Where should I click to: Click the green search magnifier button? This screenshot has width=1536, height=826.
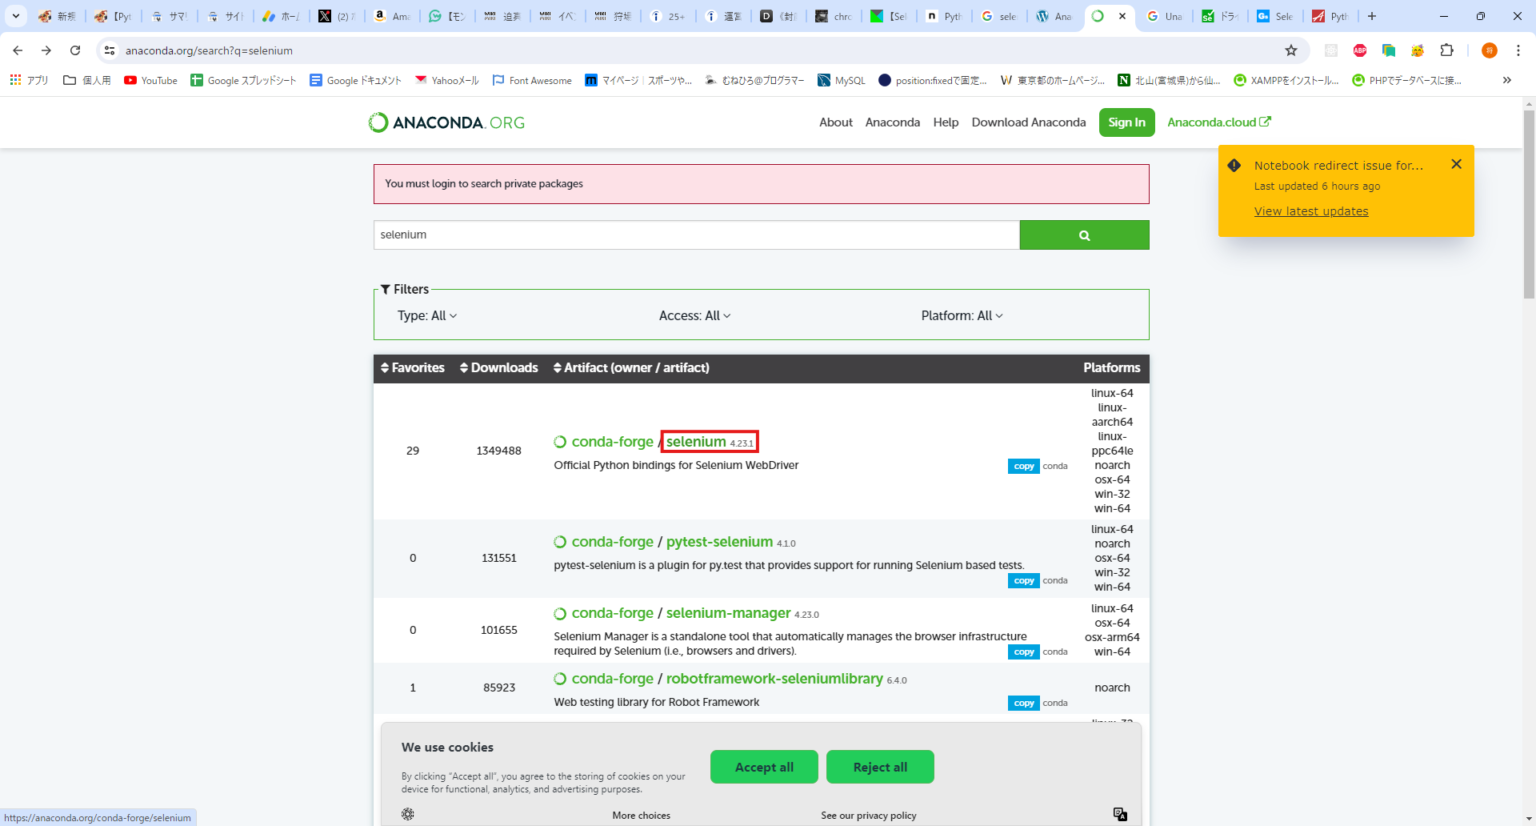point(1084,234)
